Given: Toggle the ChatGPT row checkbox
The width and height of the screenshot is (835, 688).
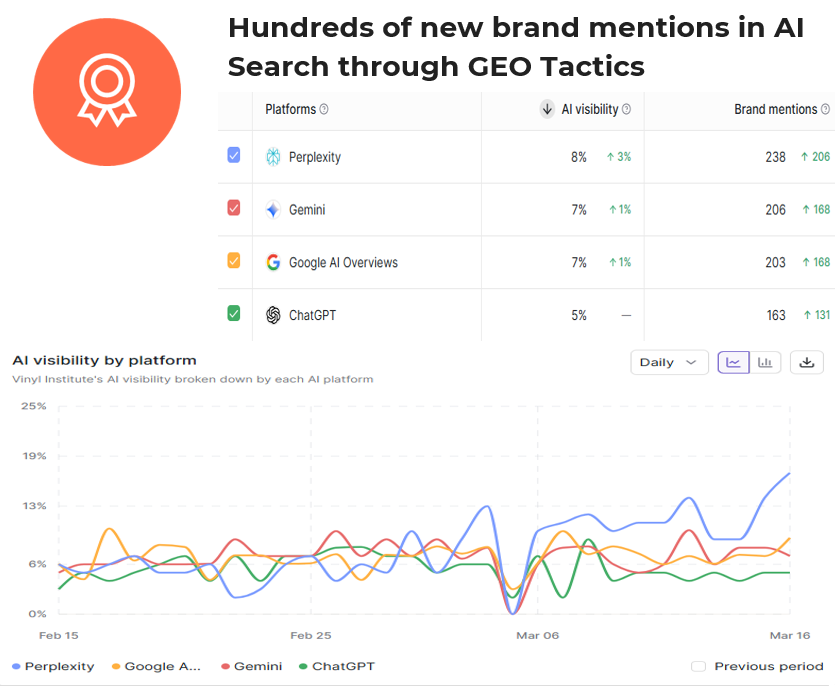Looking at the screenshot, I should pyautogui.click(x=234, y=314).
